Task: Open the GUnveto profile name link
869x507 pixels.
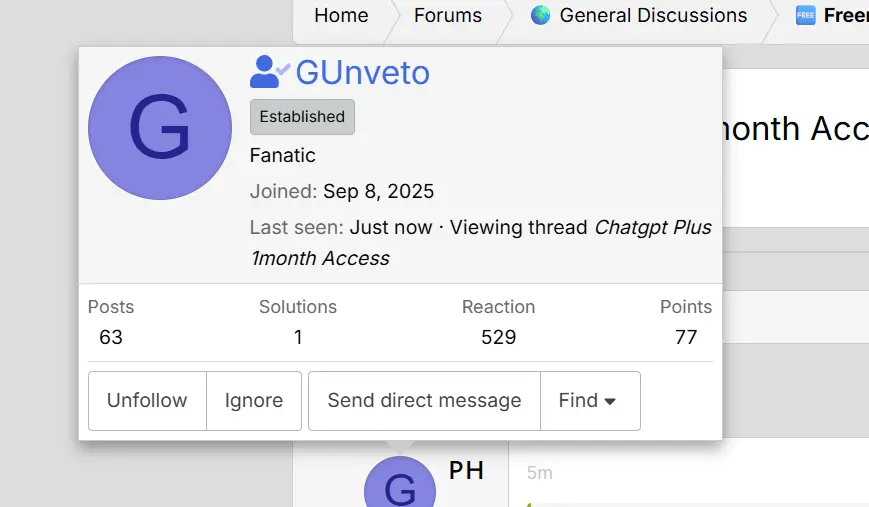Action: (x=362, y=73)
